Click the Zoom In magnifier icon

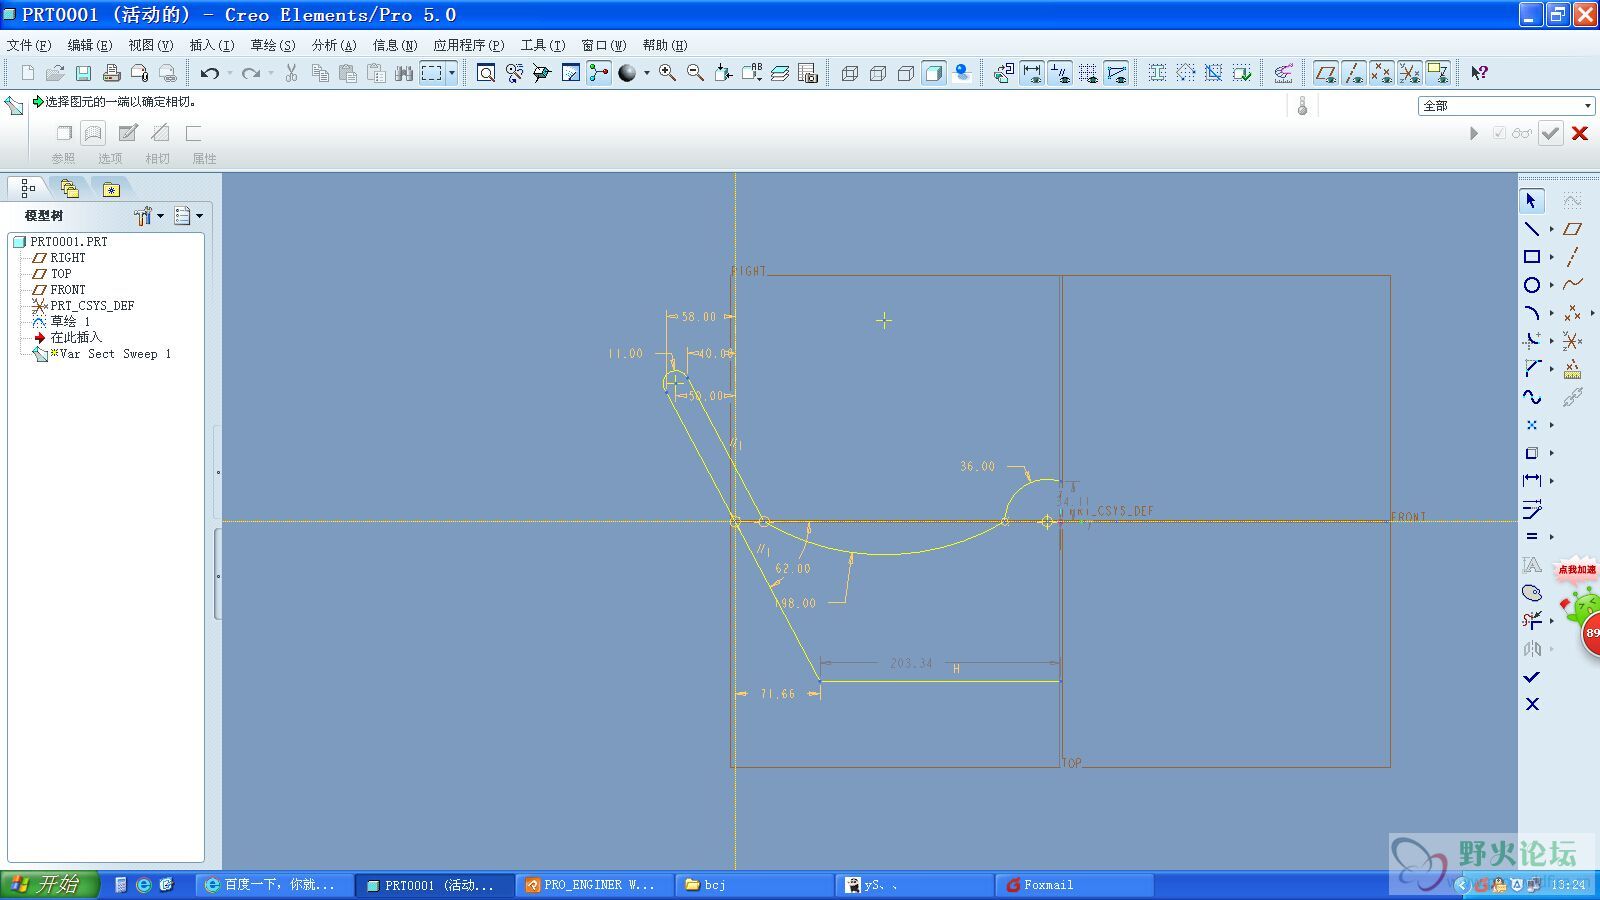point(667,73)
